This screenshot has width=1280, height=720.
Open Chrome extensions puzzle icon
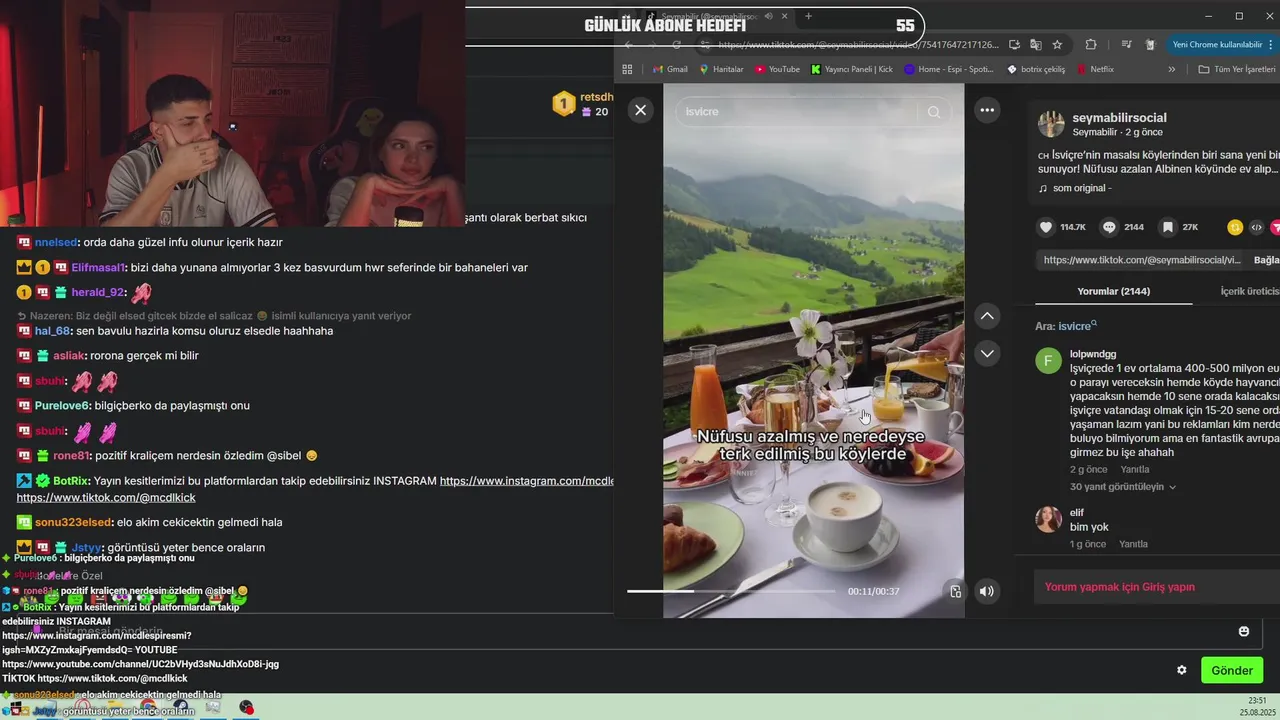tap(1091, 45)
